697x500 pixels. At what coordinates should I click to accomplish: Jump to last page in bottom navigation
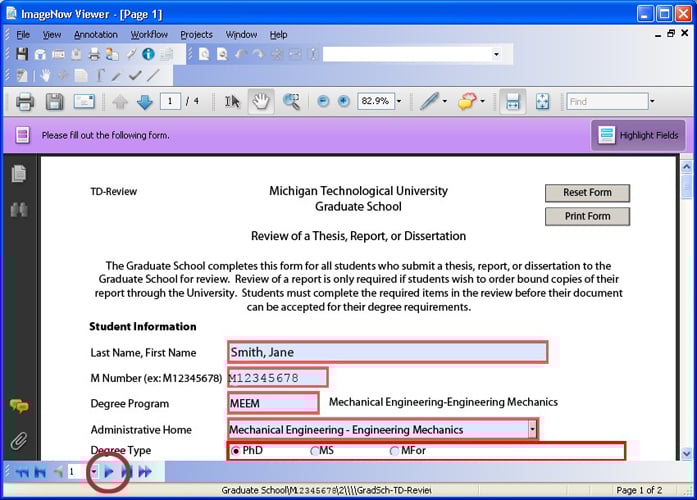click(x=127, y=472)
